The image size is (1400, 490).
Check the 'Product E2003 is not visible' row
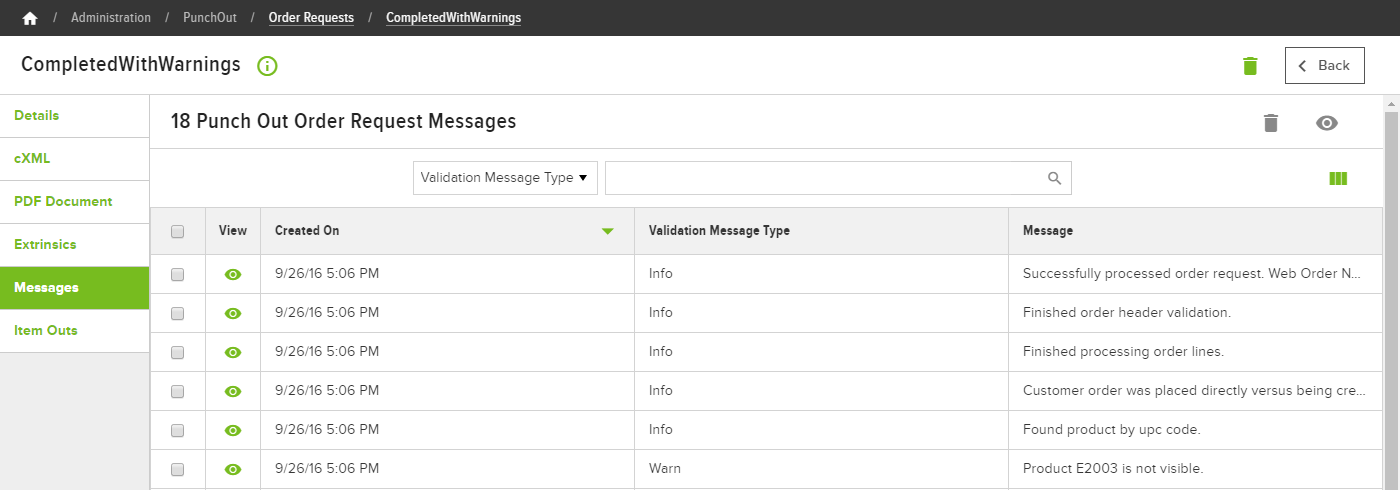pyautogui.click(x=178, y=469)
